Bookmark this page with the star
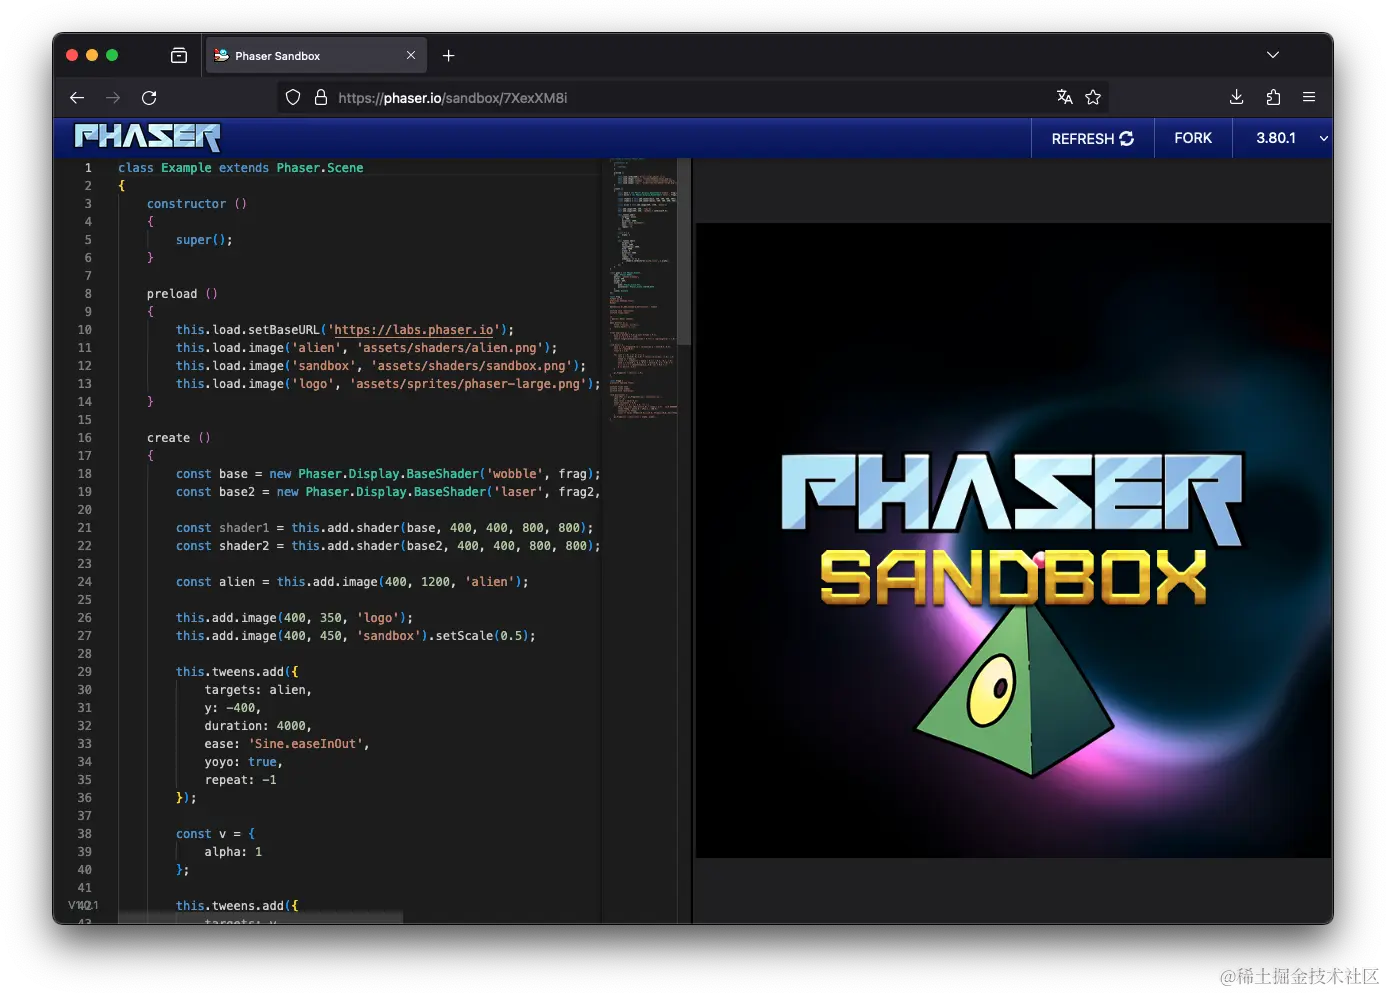Screen dimensions: 1386x993 point(1093,97)
